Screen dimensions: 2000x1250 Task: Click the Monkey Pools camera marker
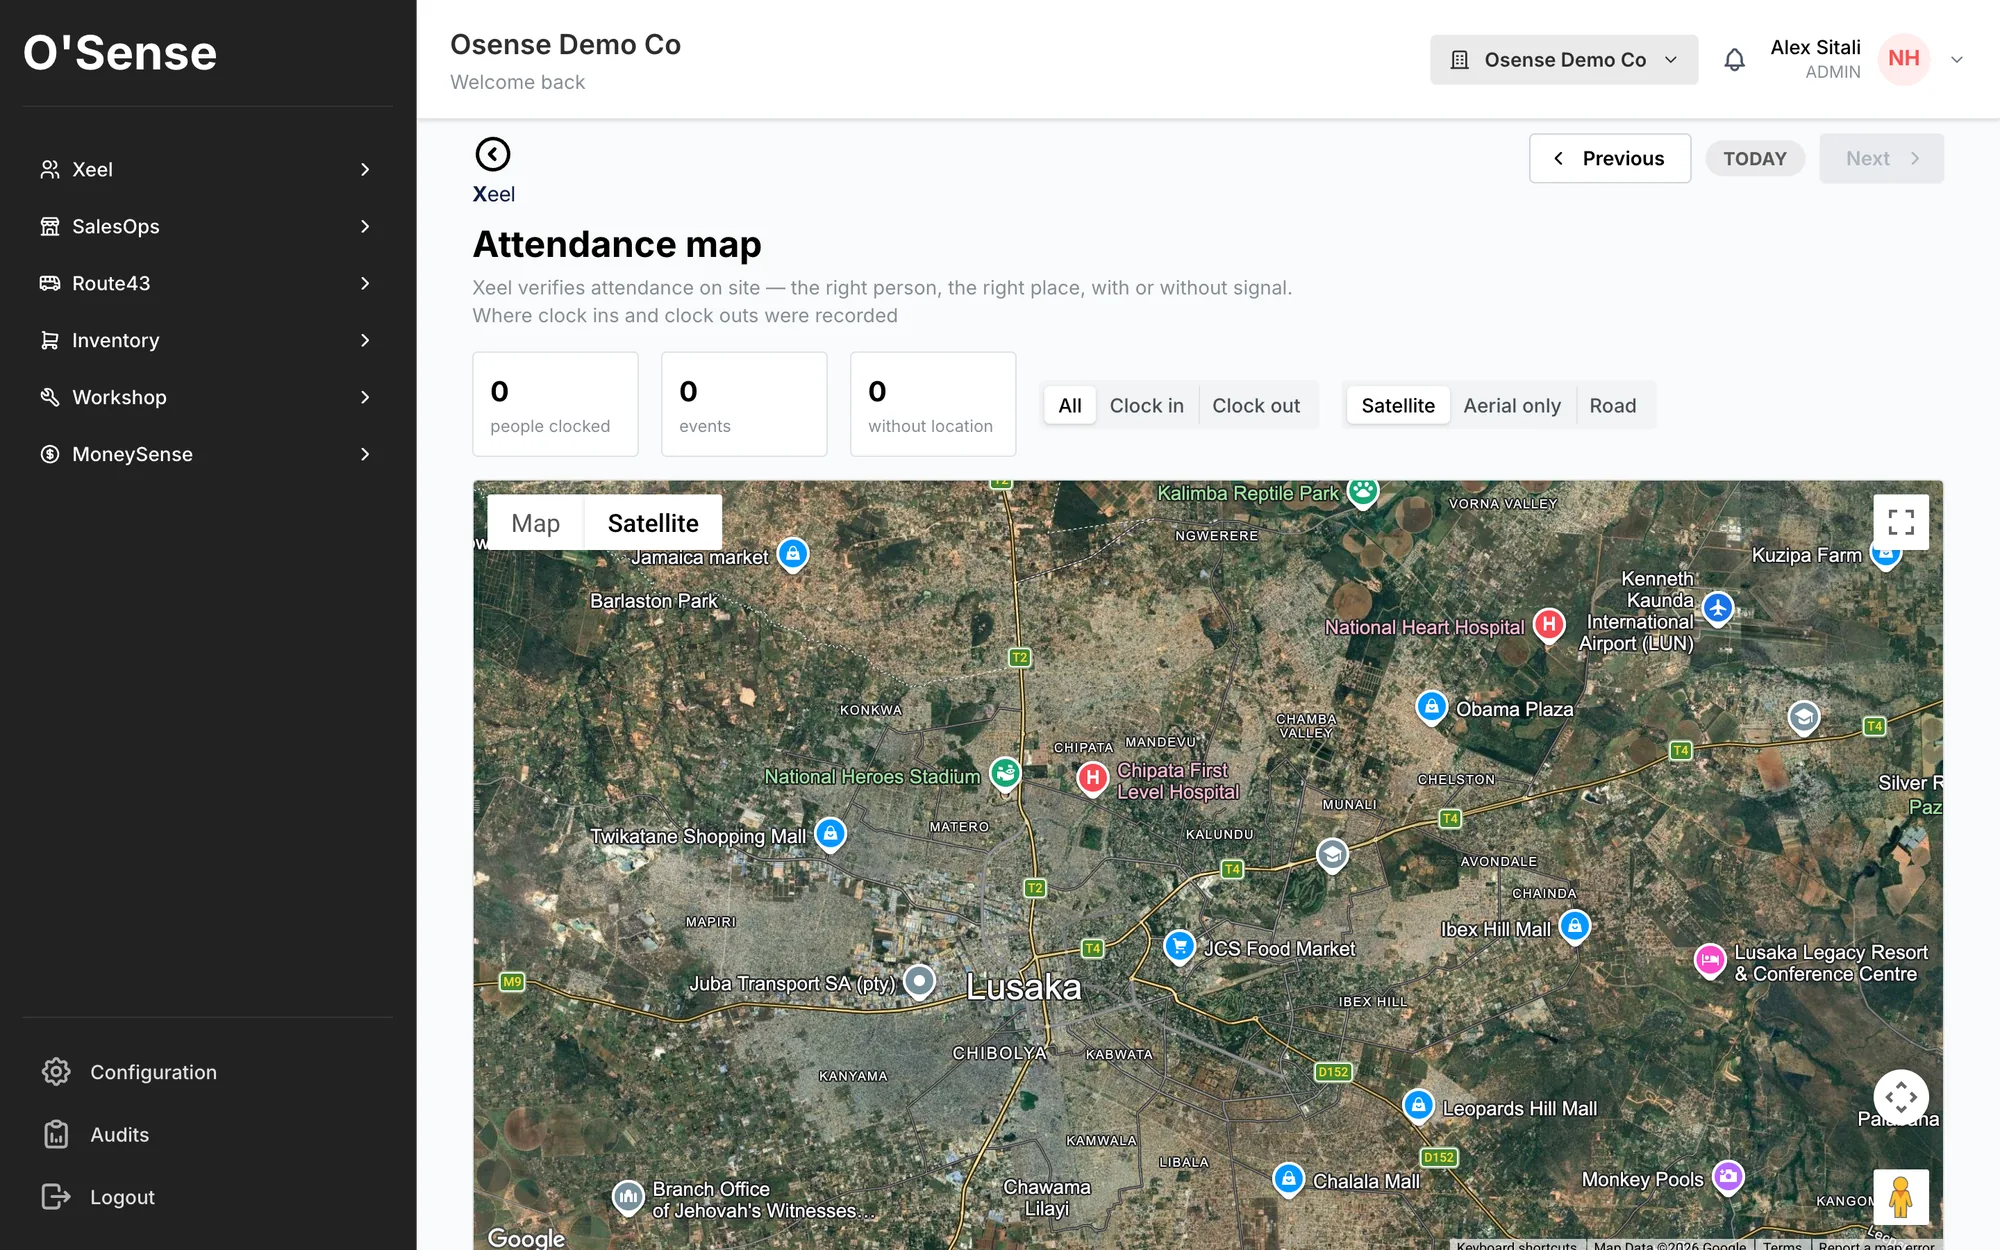click(1728, 1177)
